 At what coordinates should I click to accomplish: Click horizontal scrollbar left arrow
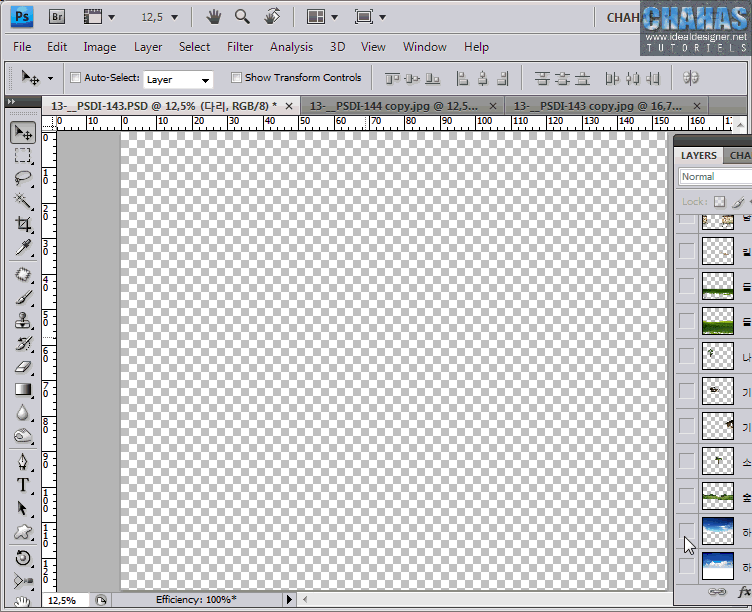pyautogui.click(x=305, y=599)
